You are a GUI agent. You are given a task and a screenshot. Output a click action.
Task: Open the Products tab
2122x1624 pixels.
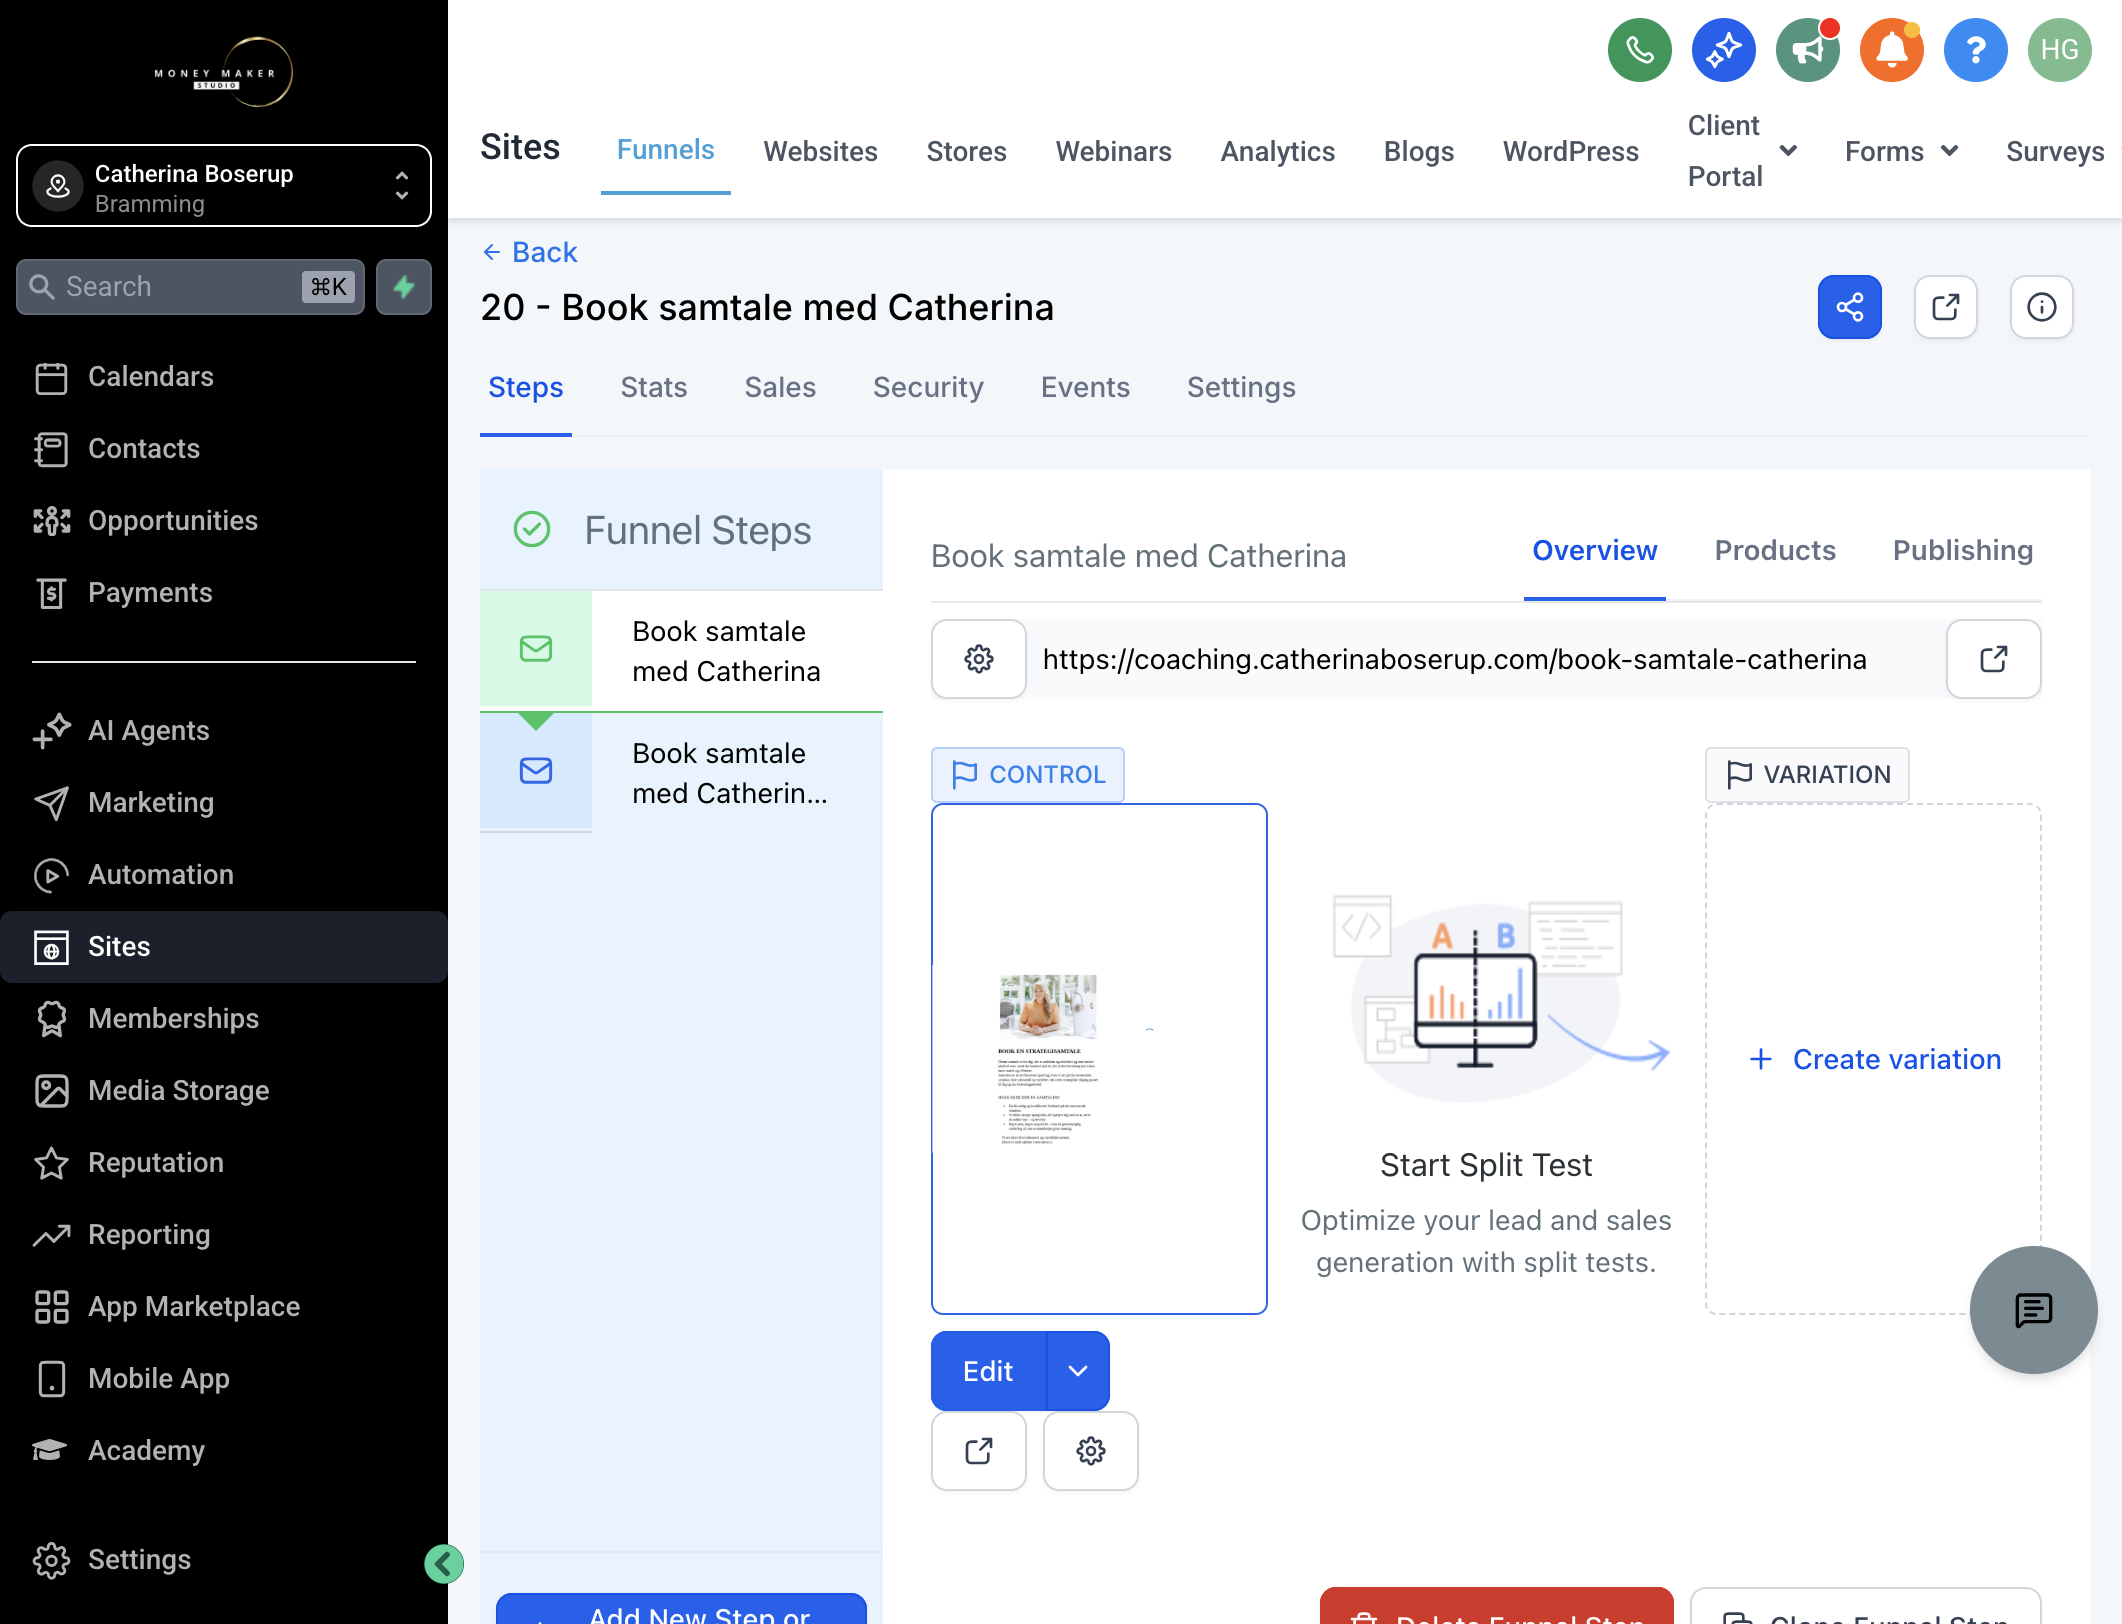click(1775, 551)
